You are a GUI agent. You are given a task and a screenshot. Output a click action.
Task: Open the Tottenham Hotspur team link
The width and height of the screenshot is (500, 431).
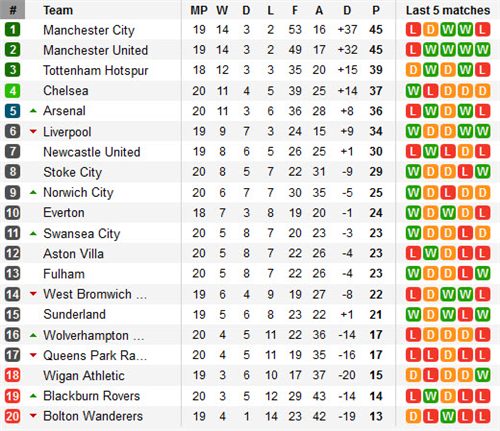point(96,70)
